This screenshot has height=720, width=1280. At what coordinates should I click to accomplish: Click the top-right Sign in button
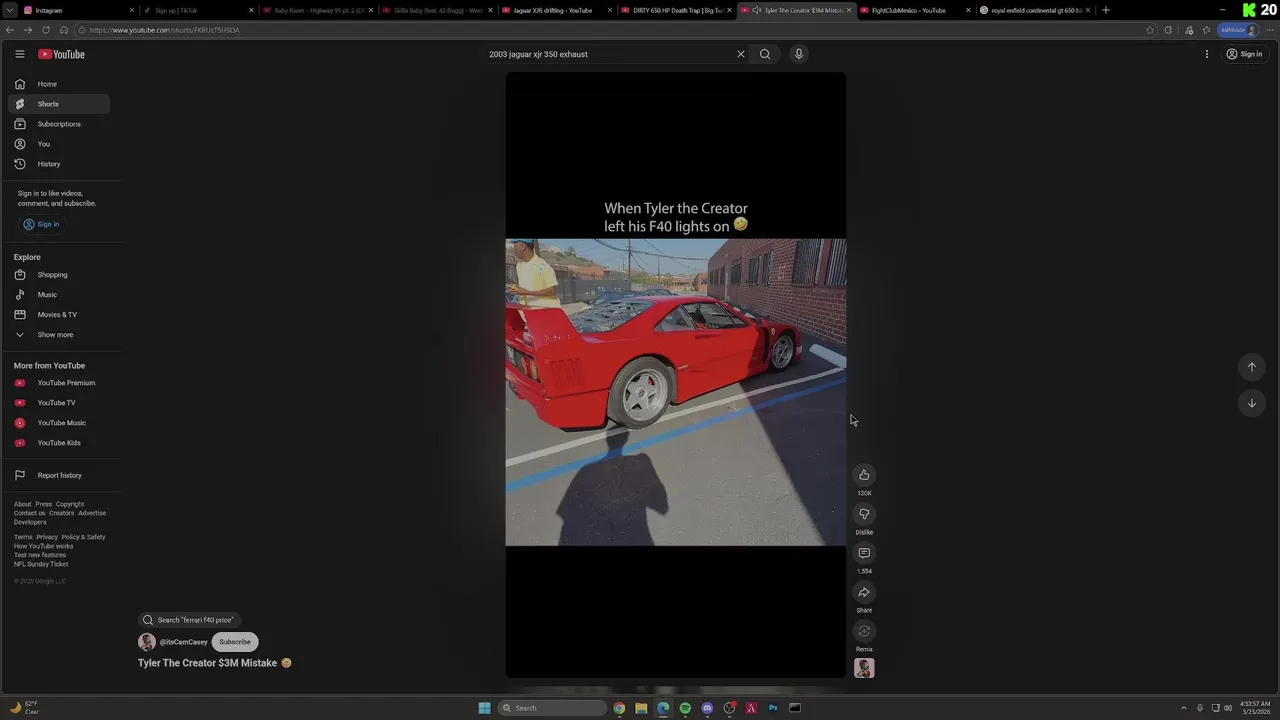pyautogui.click(x=1244, y=54)
